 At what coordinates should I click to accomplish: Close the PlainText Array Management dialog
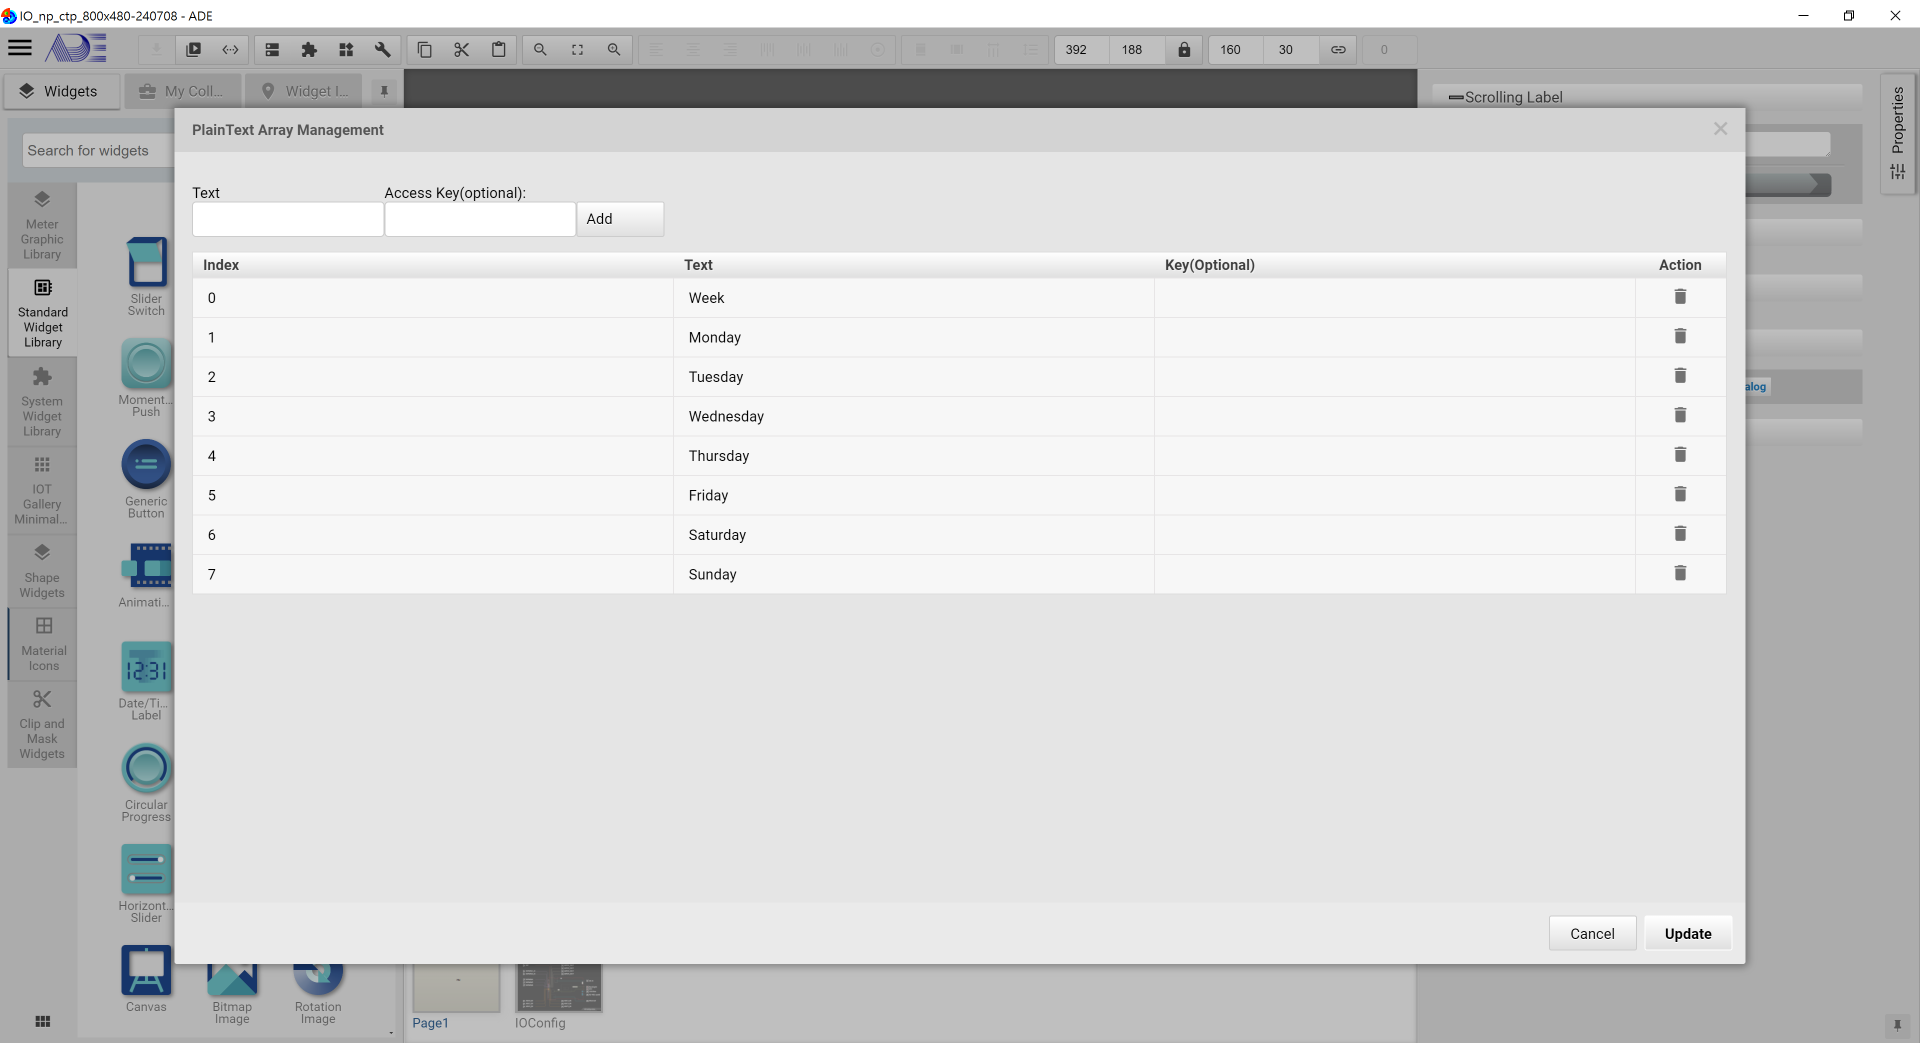1720,129
